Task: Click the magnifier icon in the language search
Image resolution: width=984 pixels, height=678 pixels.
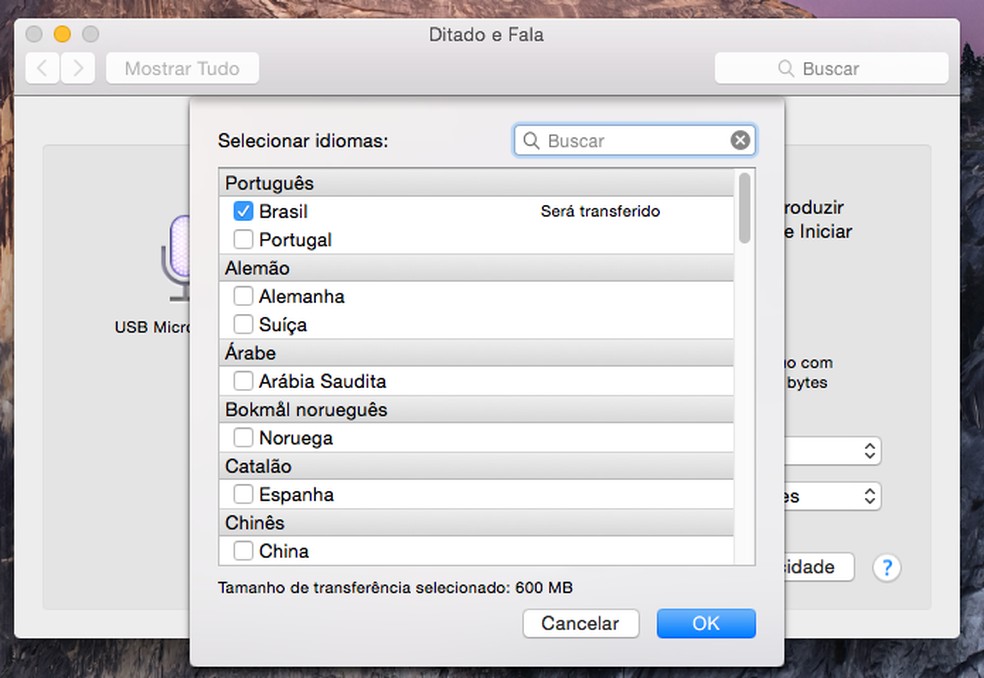Action: point(532,141)
